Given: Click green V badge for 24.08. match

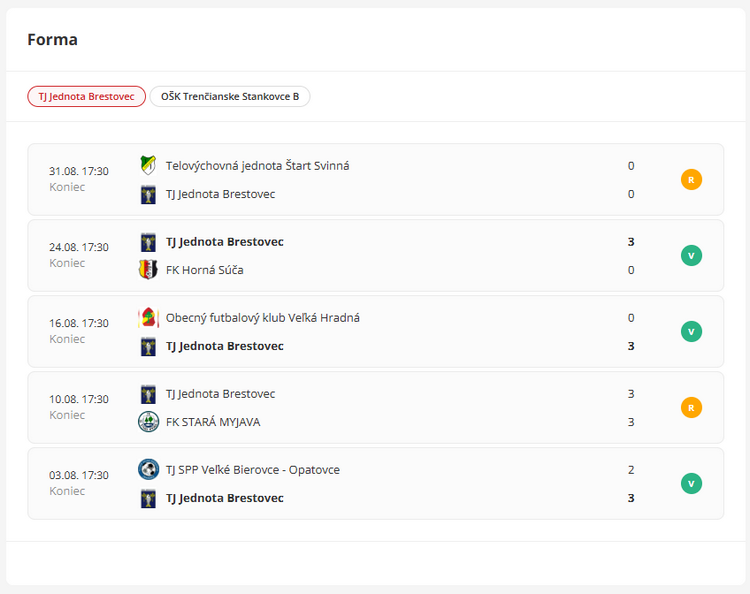Looking at the screenshot, I should pyautogui.click(x=691, y=256).
